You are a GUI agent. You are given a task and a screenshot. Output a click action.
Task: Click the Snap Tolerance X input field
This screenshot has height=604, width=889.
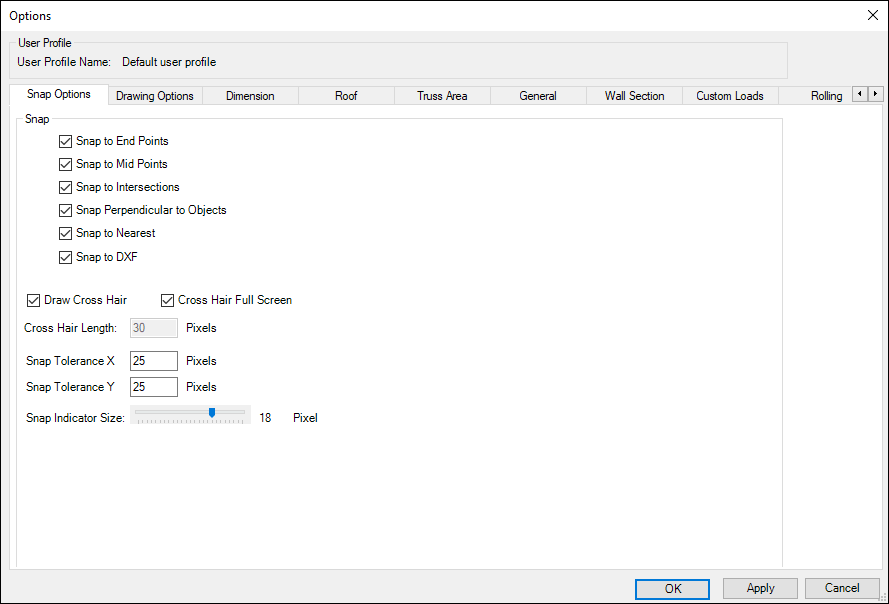point(153,361)
